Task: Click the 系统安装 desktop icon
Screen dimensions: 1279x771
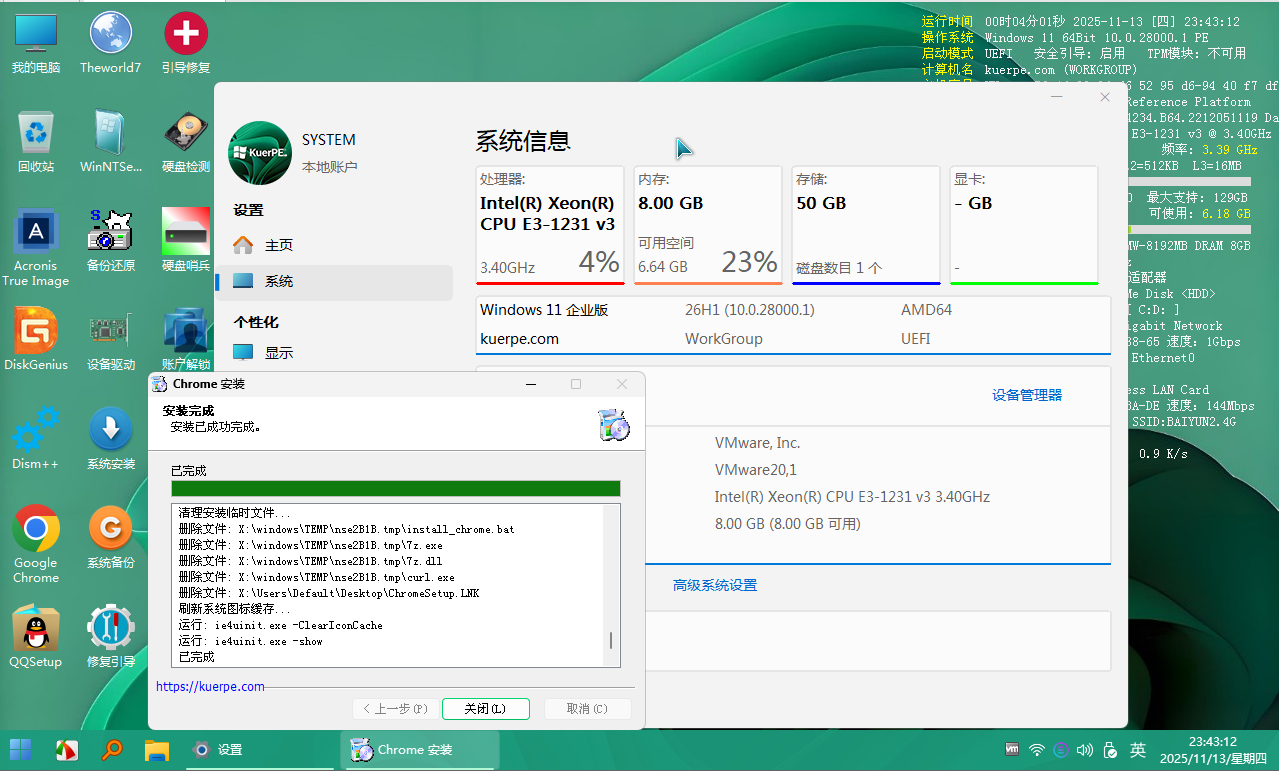Action: [110, 430]
